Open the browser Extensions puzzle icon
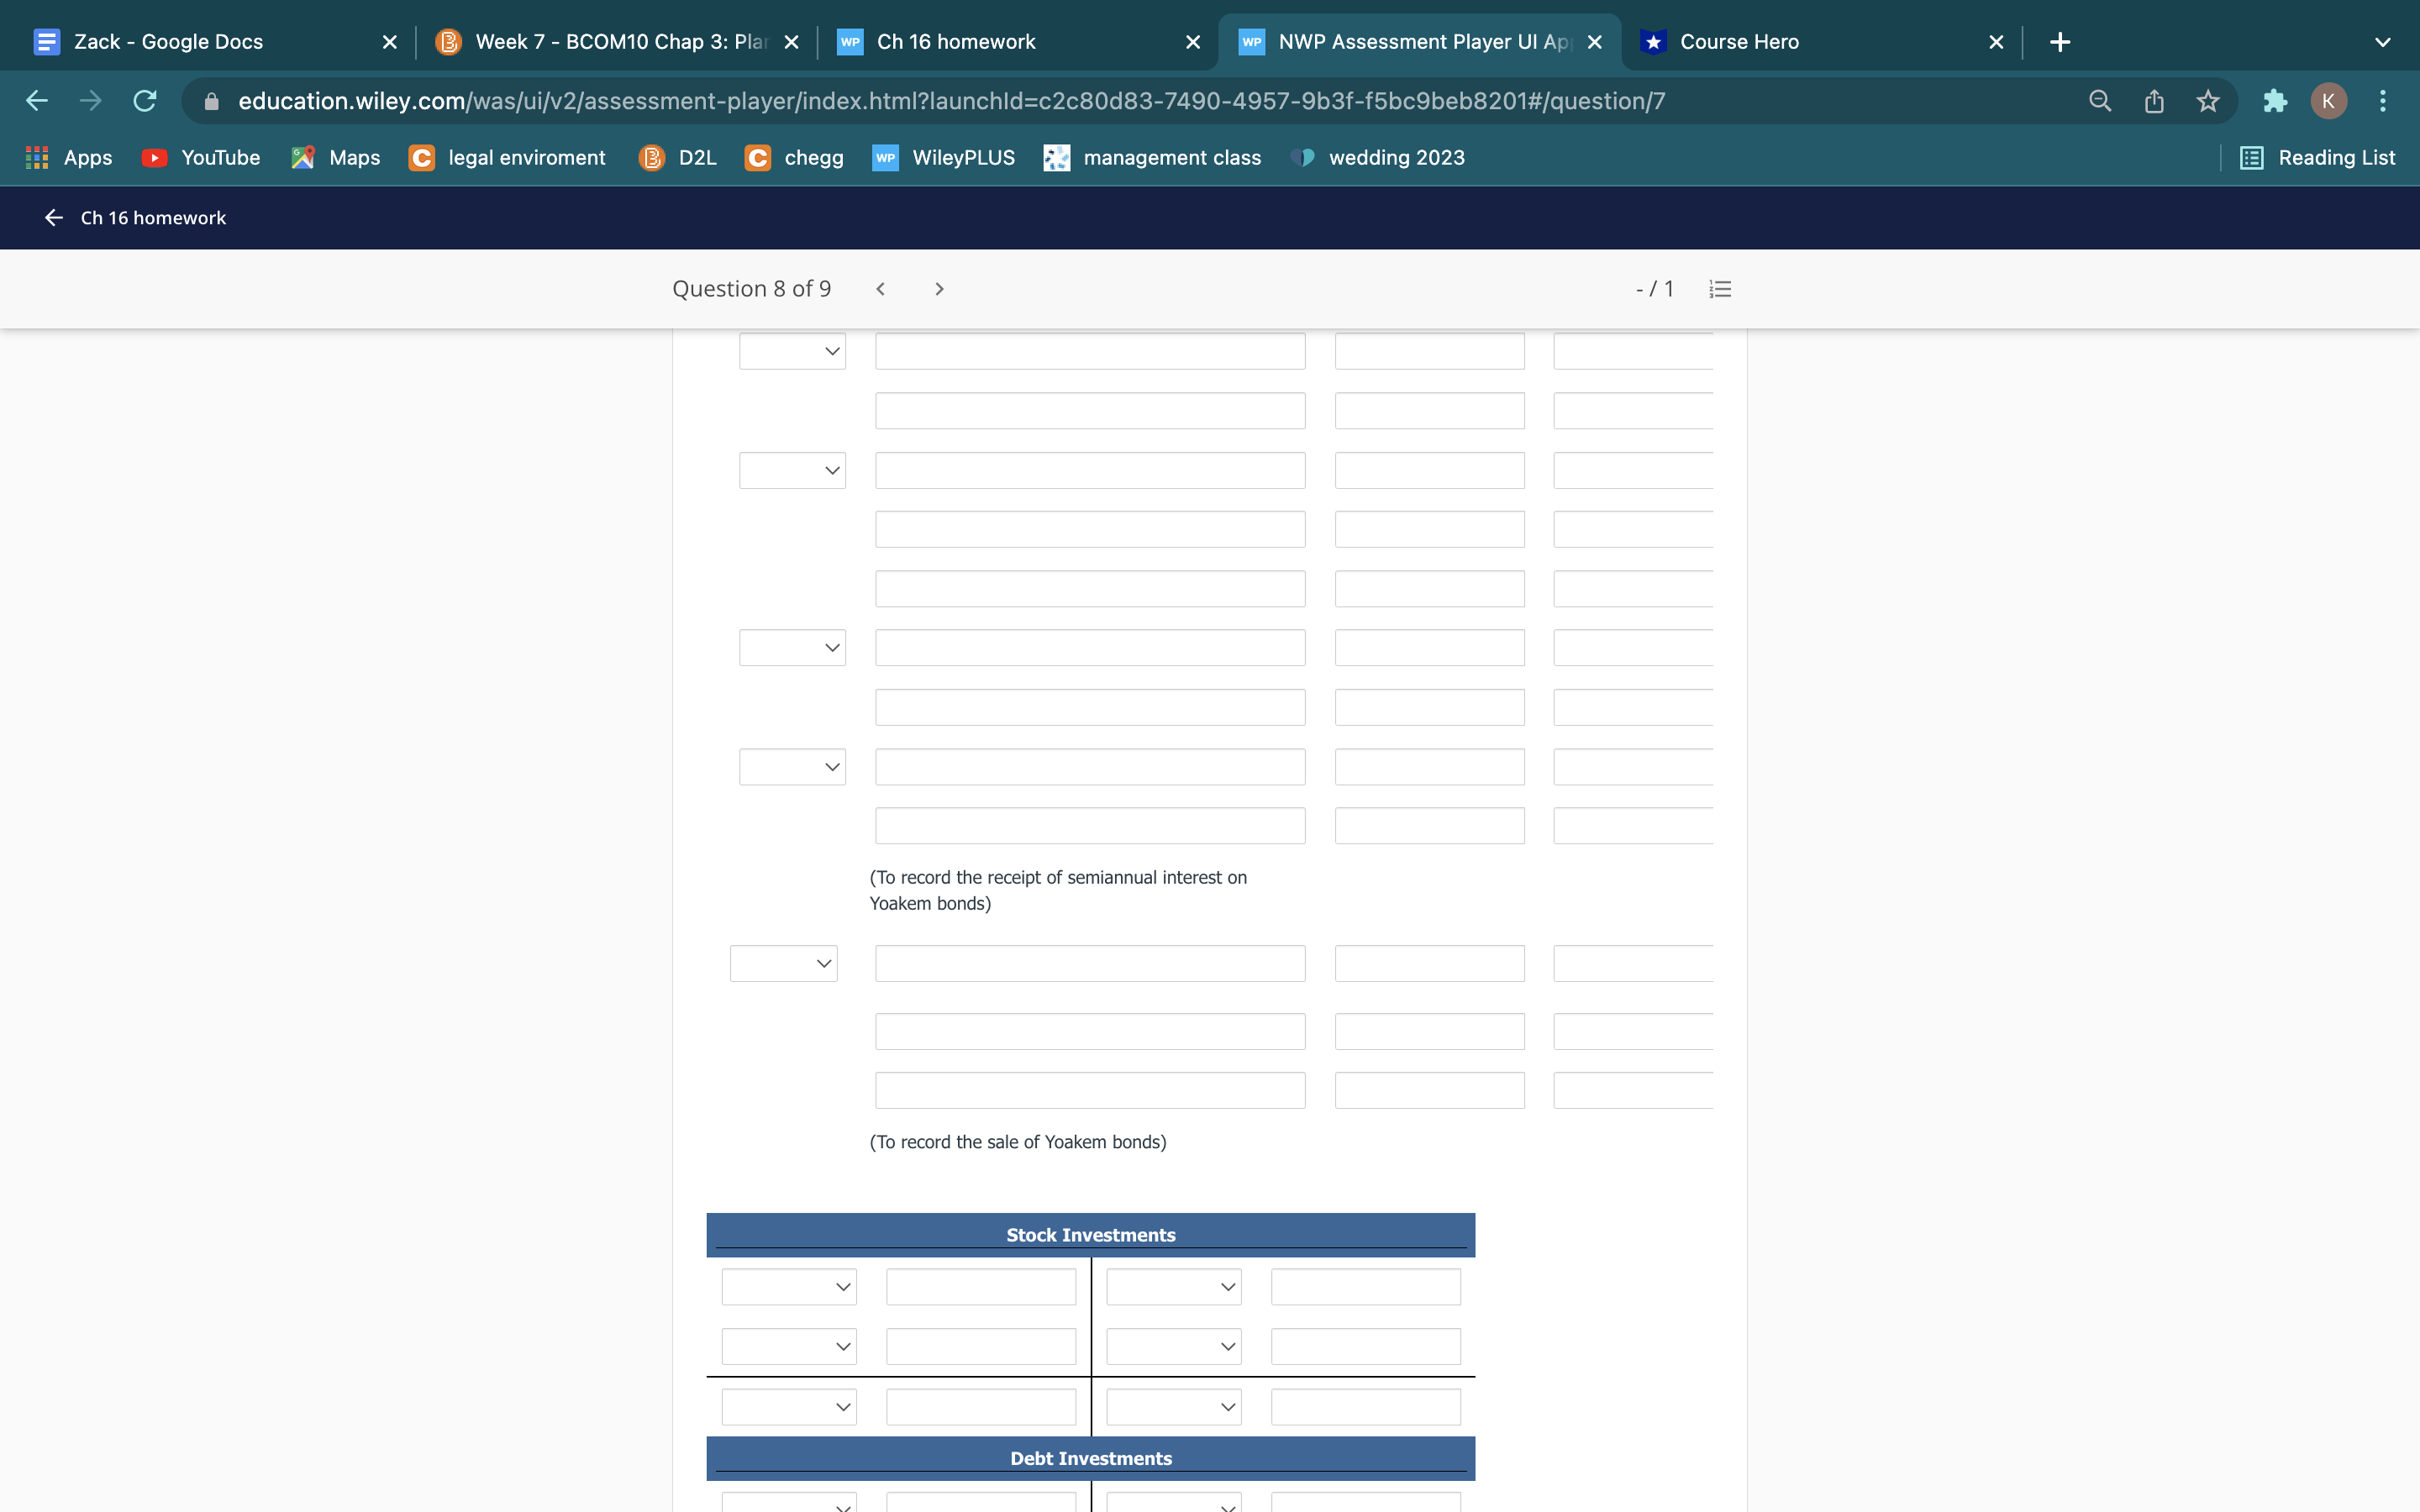Screen dimensions: 2420x1512 2275,101
